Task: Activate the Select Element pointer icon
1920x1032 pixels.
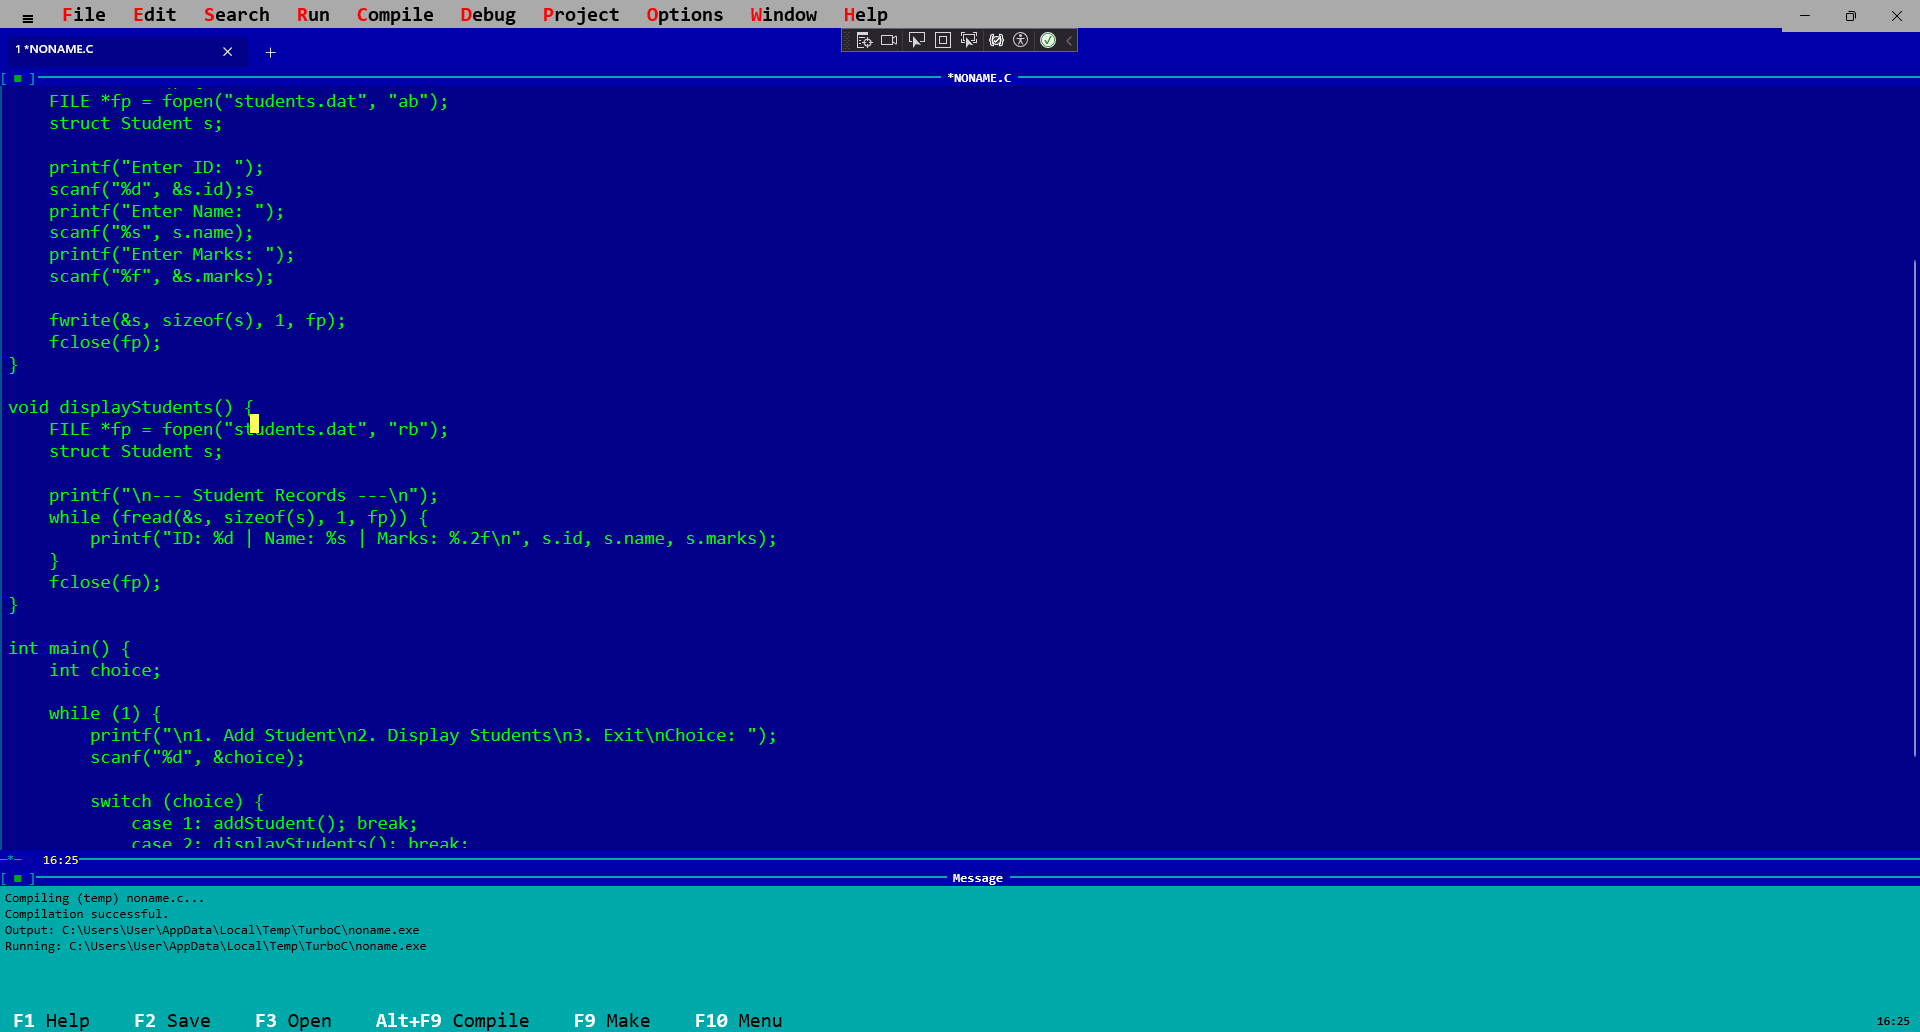Action: [x=916, y=40]
